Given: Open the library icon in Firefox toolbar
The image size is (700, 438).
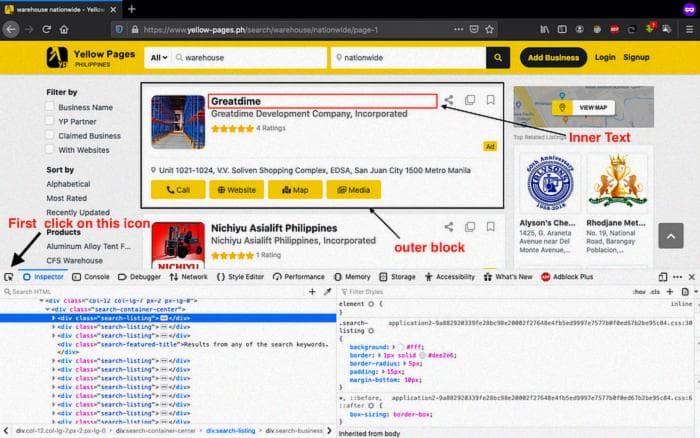Looking at the screenshot, I should click(545, 29).
